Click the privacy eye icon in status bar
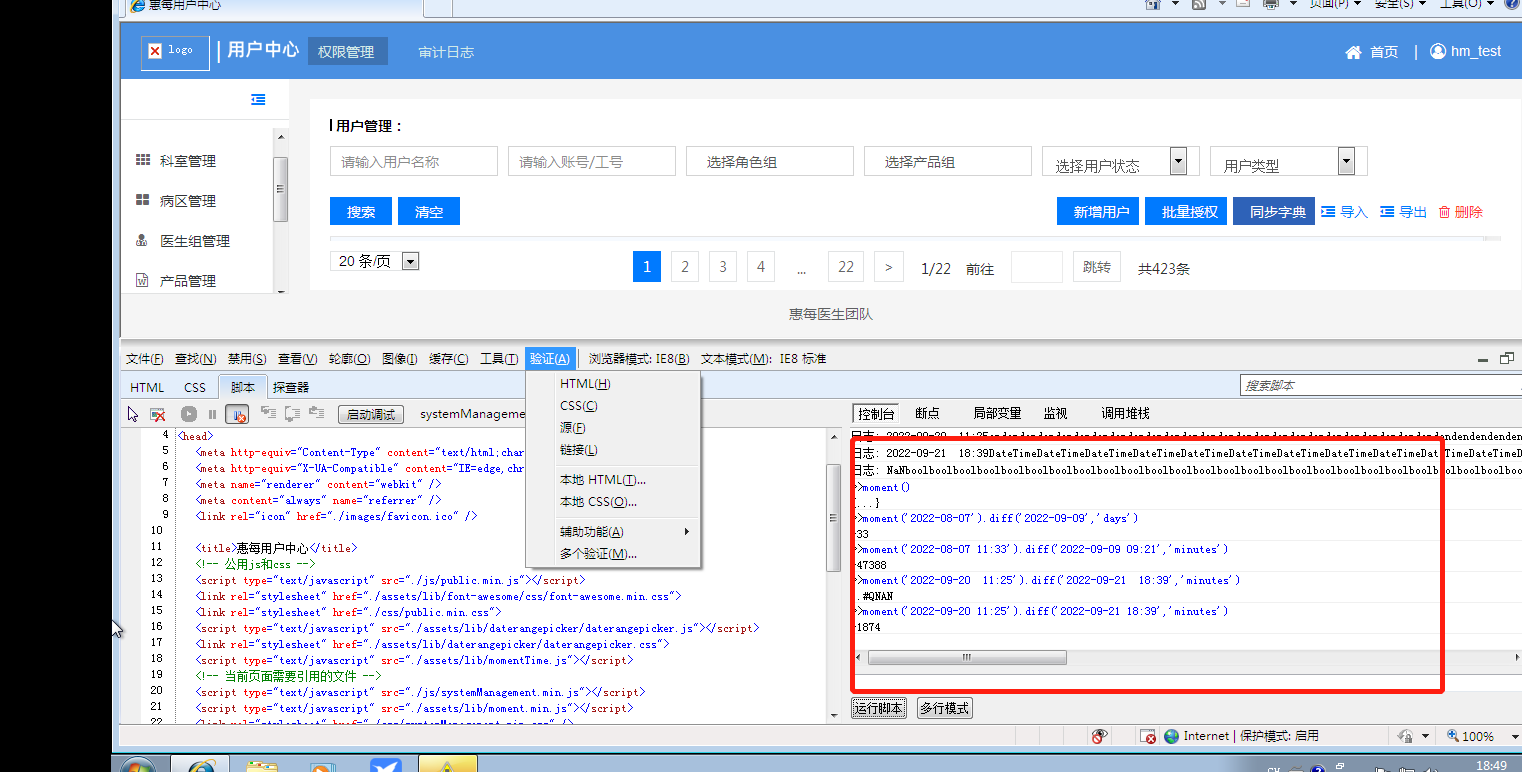1522x772 pixels. pyautogui.click(x=1099, y=737)
